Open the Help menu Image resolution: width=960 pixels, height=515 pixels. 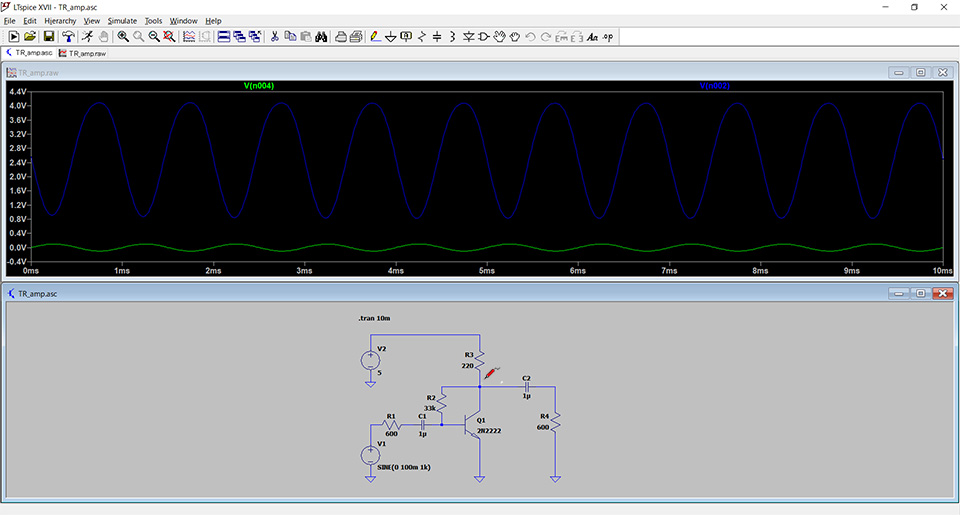click(x=213, y=21)
